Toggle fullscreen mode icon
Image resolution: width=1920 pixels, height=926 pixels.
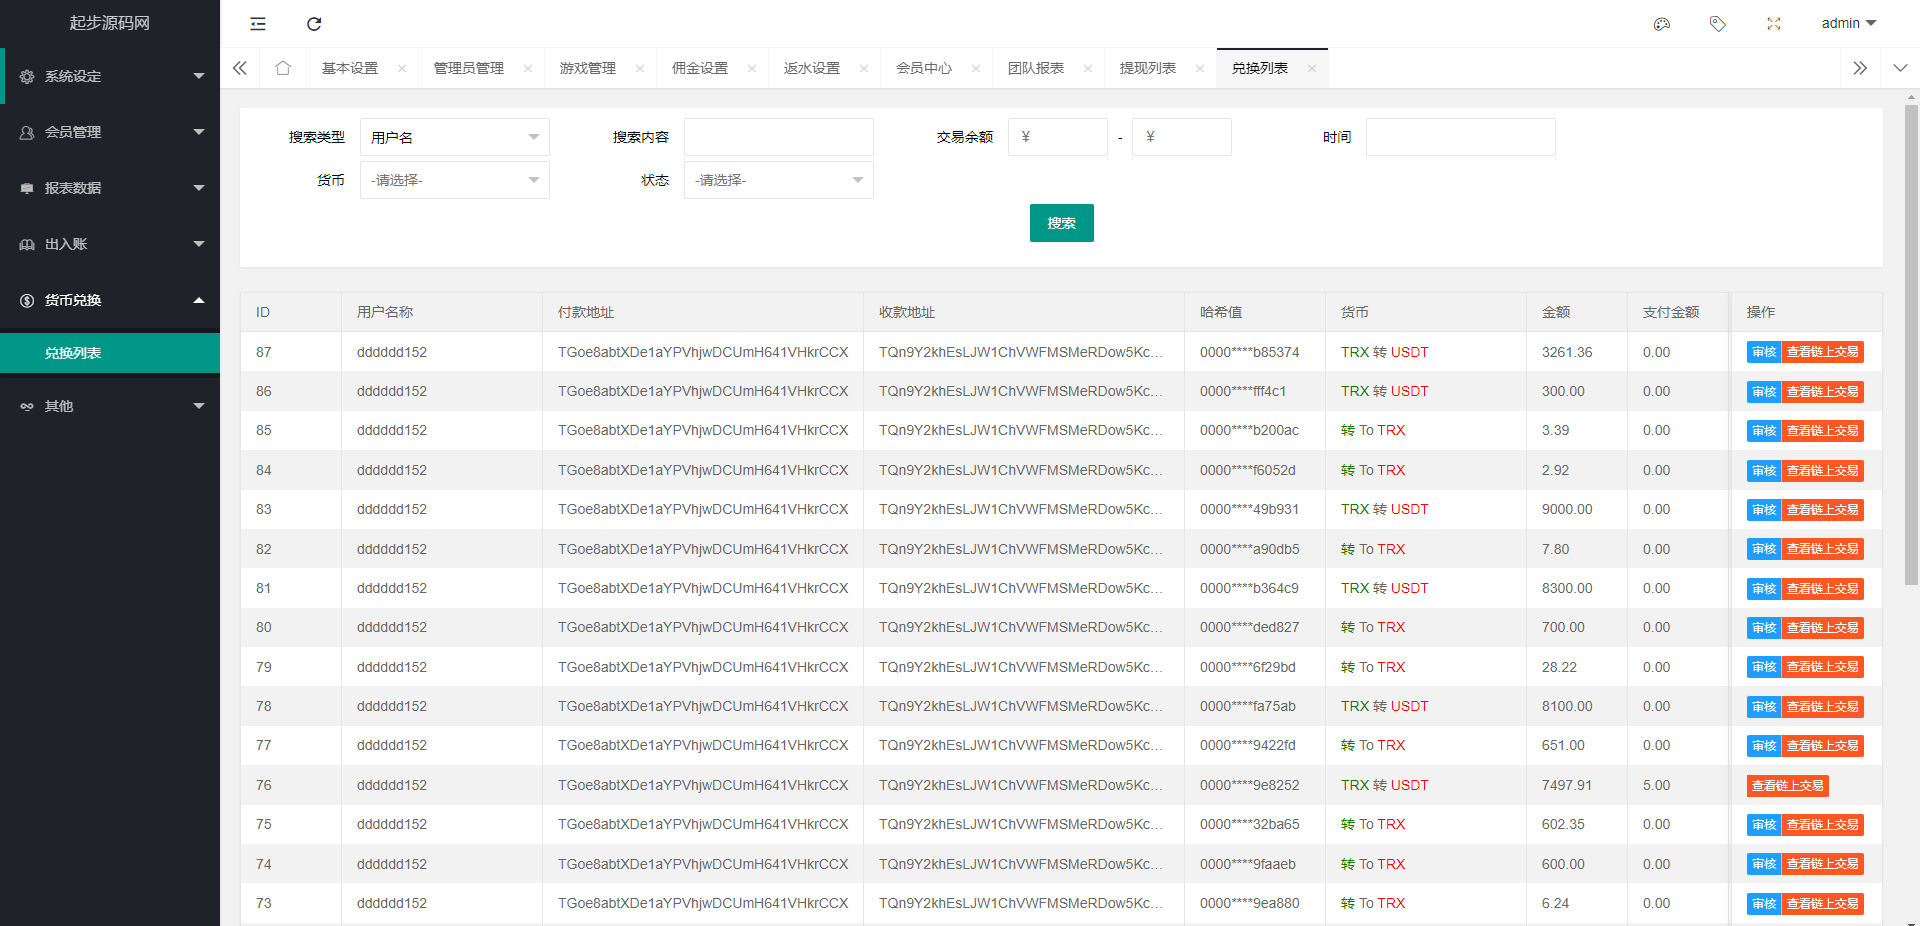point(1774,24)
